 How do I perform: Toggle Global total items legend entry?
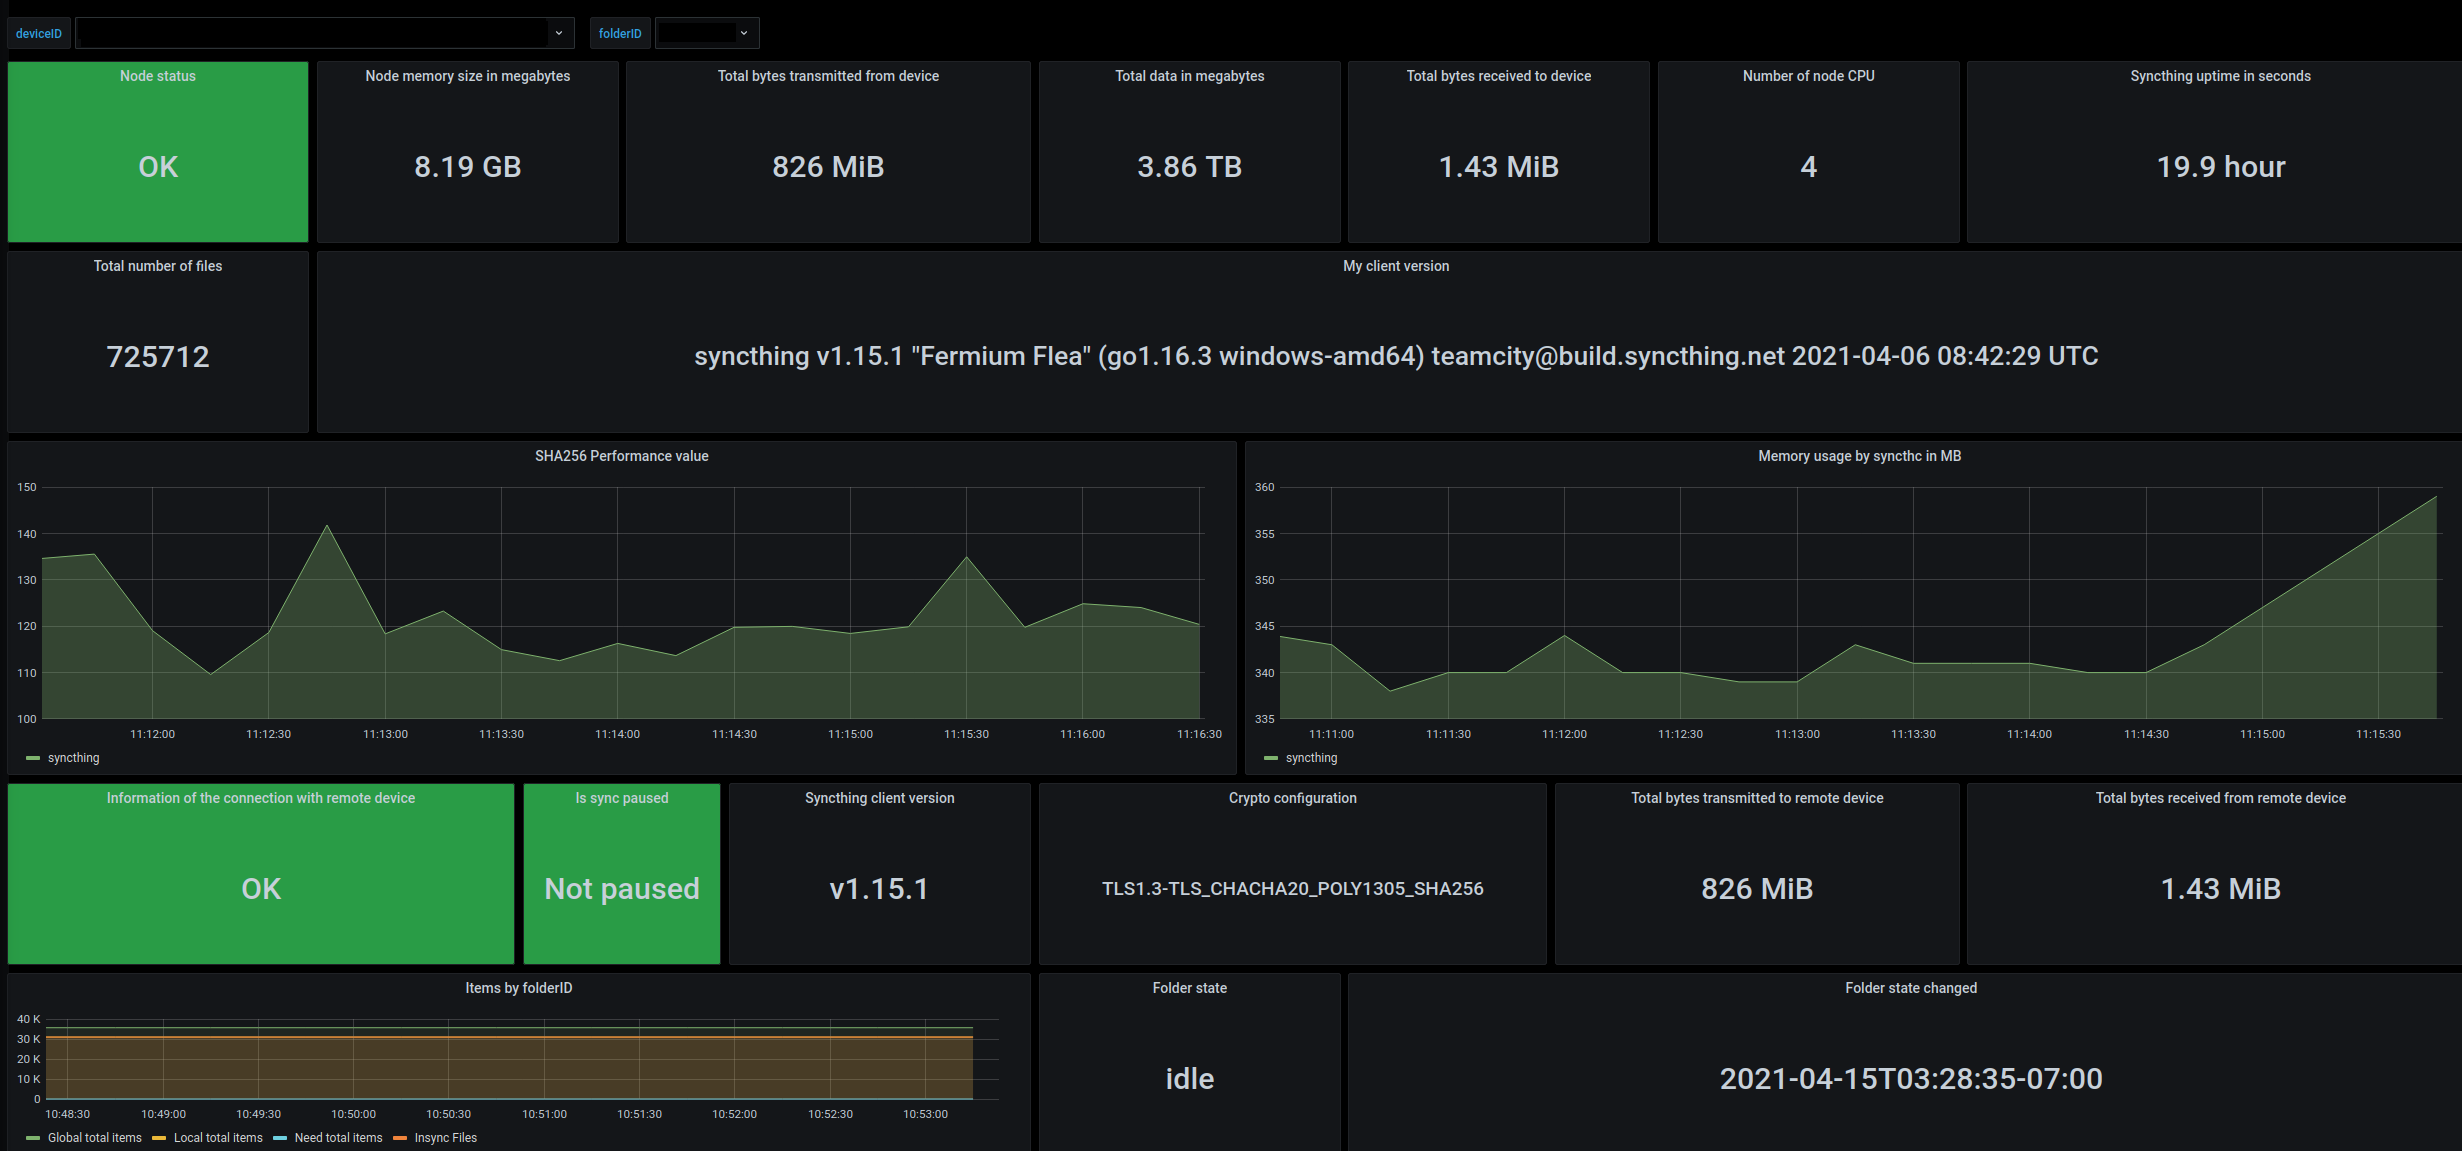pyautogui.click(x=94, y=1138)
